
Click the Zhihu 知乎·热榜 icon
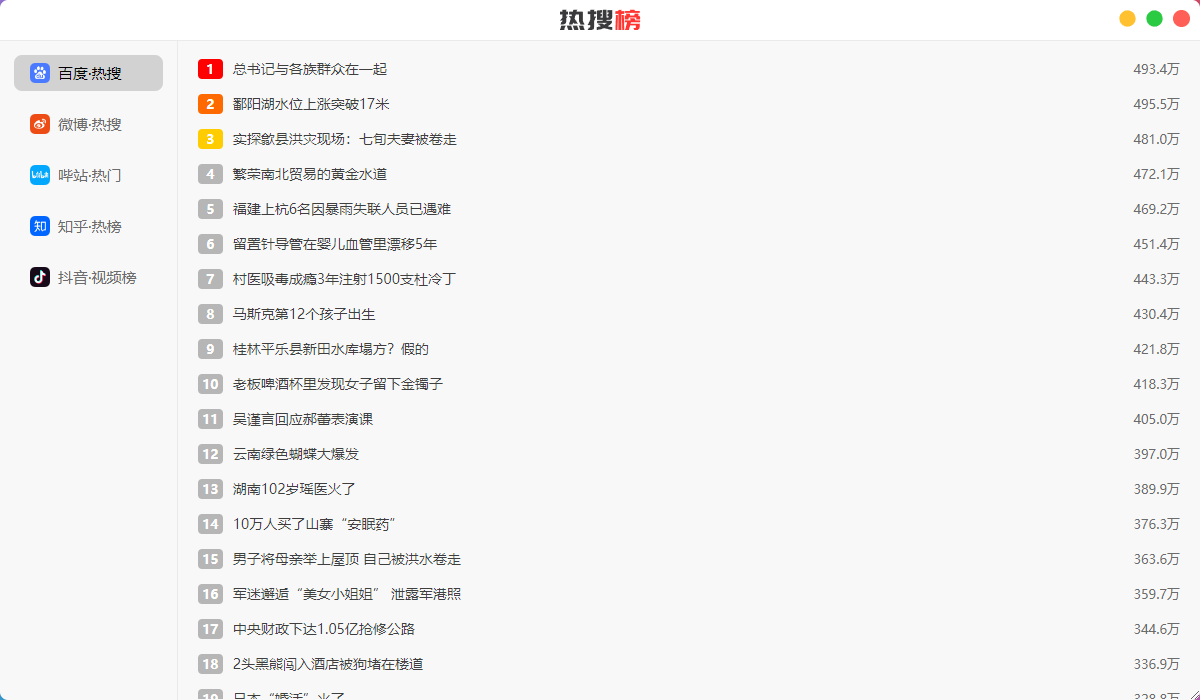pos(41,226)
